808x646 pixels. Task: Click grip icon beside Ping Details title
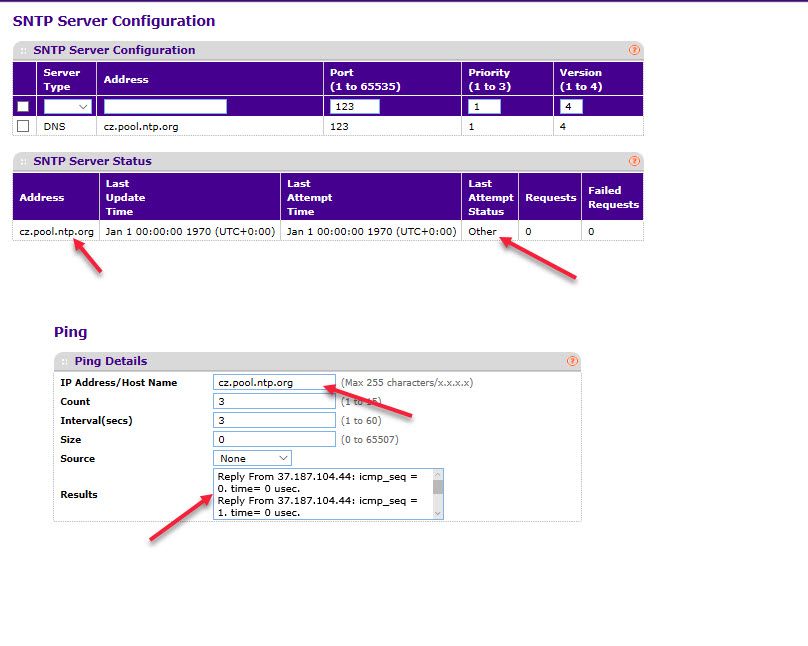[x=64, y=361]
